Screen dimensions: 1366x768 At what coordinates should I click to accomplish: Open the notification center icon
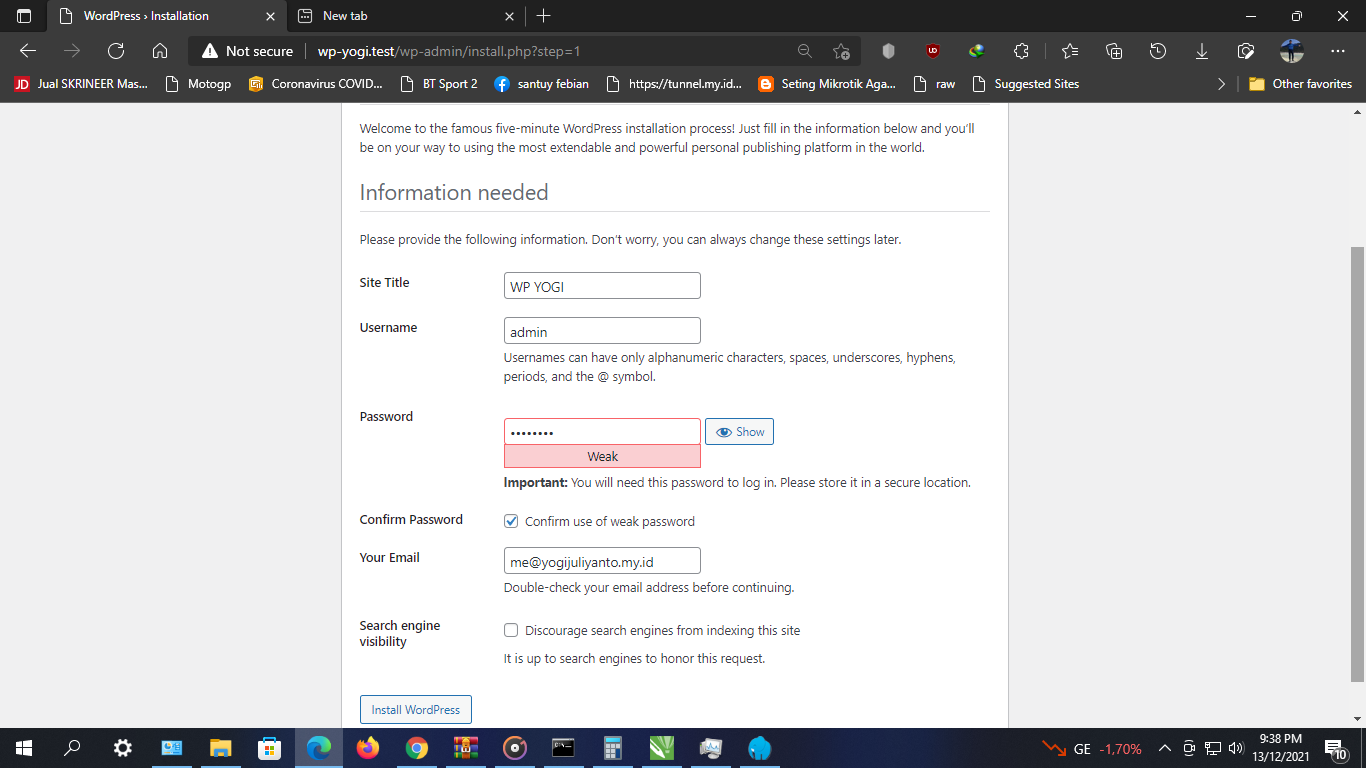(1335, 748)
